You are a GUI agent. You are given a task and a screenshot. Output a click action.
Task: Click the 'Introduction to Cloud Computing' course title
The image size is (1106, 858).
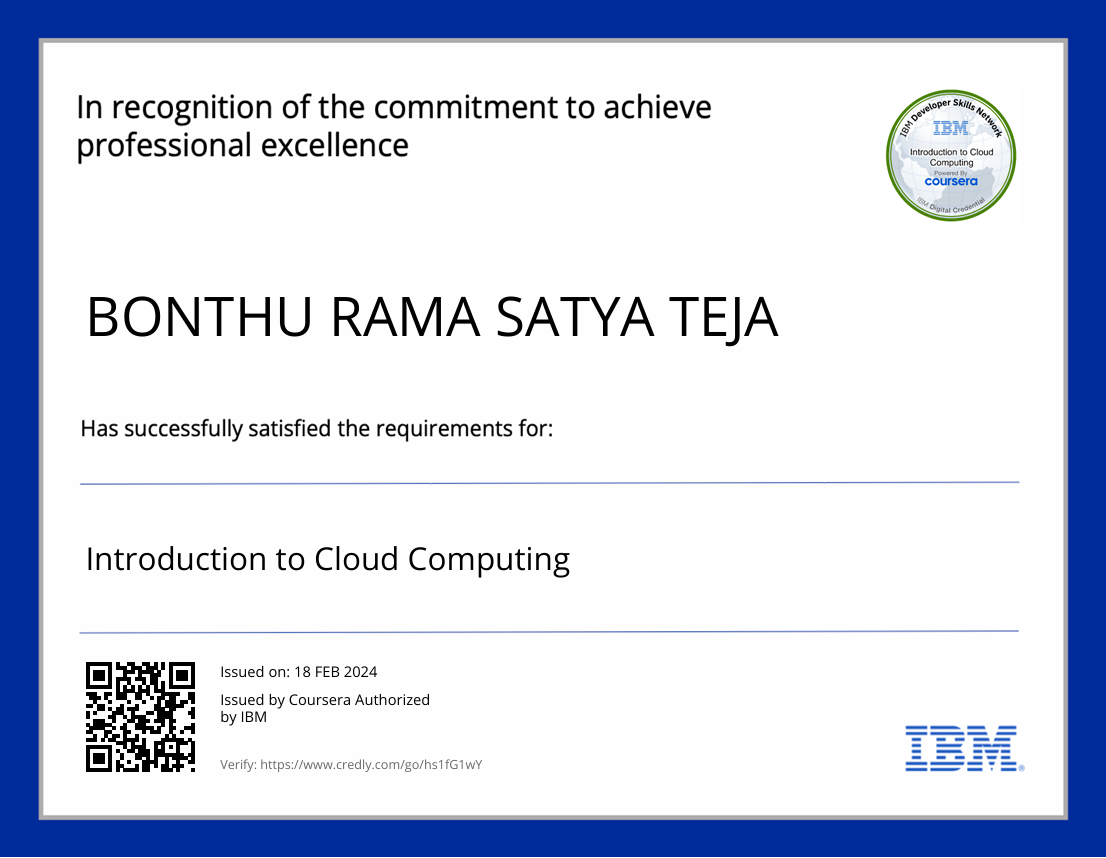(328, 560)
